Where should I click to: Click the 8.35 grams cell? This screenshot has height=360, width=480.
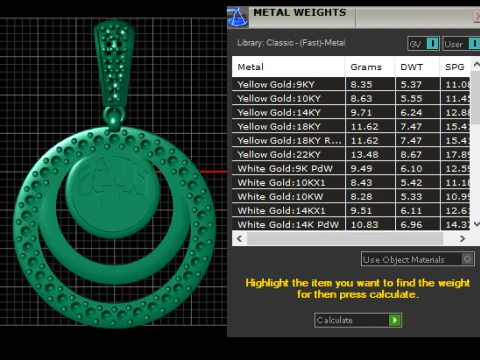pos(370,84)
